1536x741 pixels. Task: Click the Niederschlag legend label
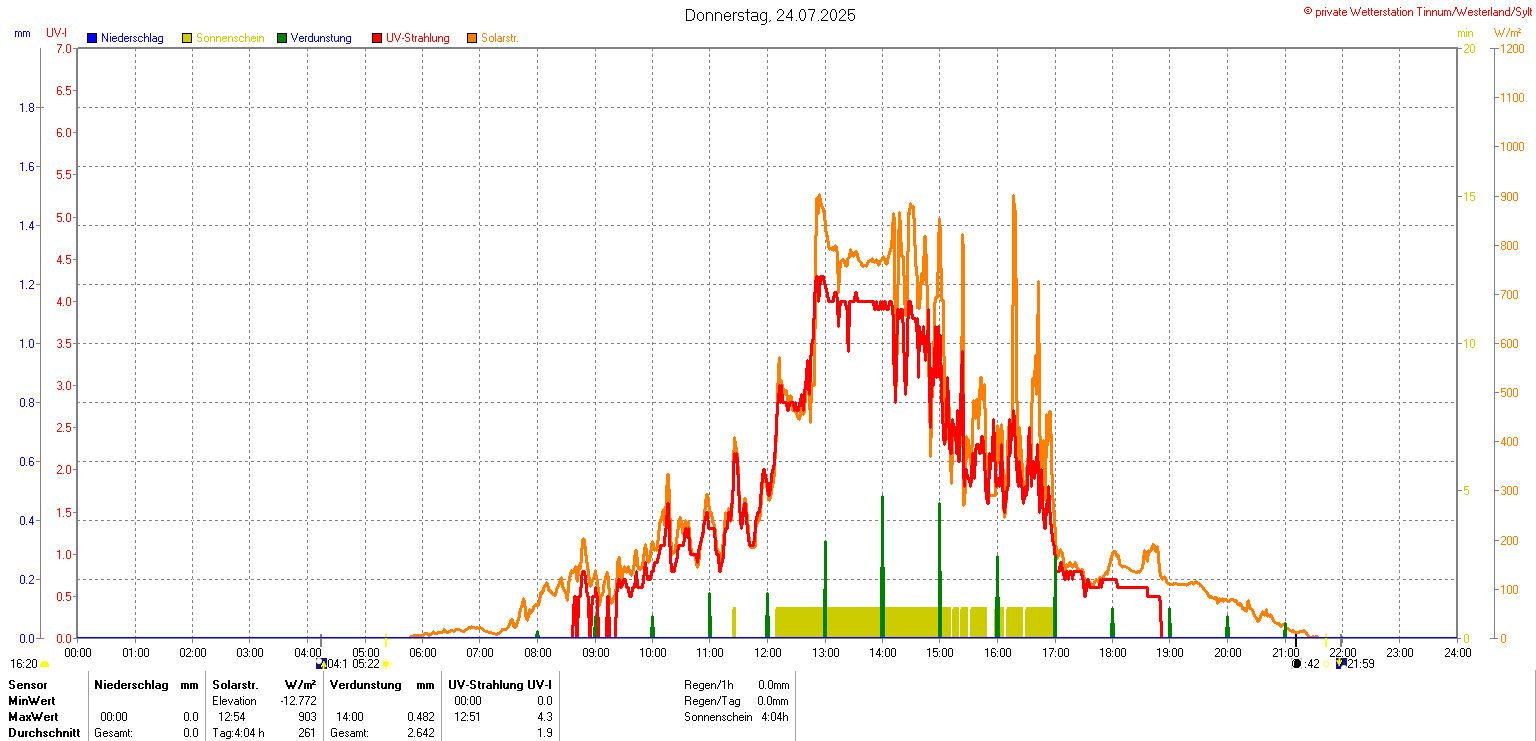pos(132,38)
